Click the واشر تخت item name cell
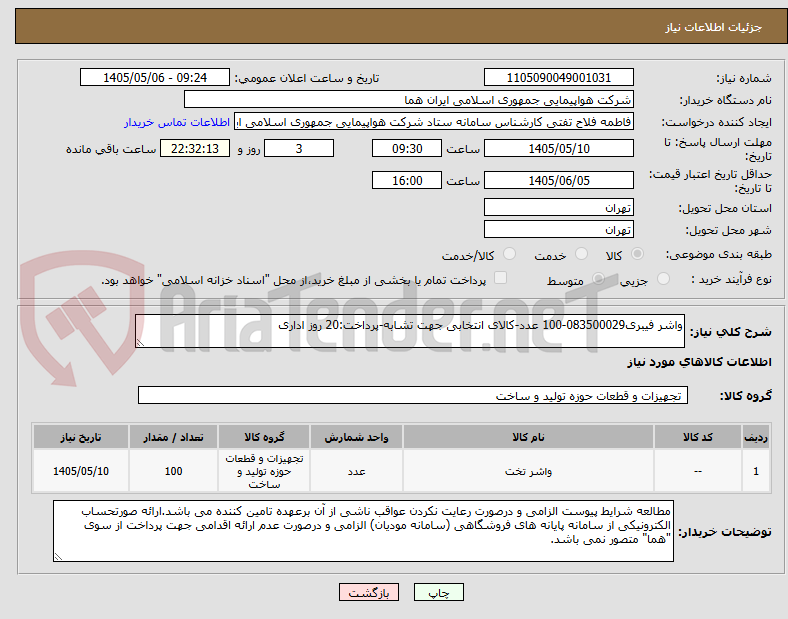 (528, 471)
